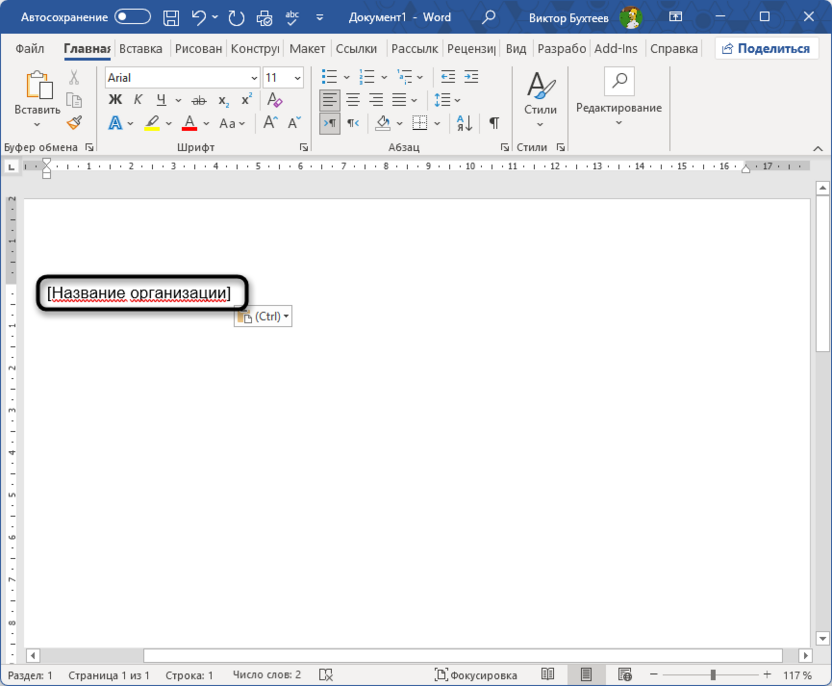Open the Файл menu
The height and width of the screenshot is (686, 832).
(x=30, y=48)
